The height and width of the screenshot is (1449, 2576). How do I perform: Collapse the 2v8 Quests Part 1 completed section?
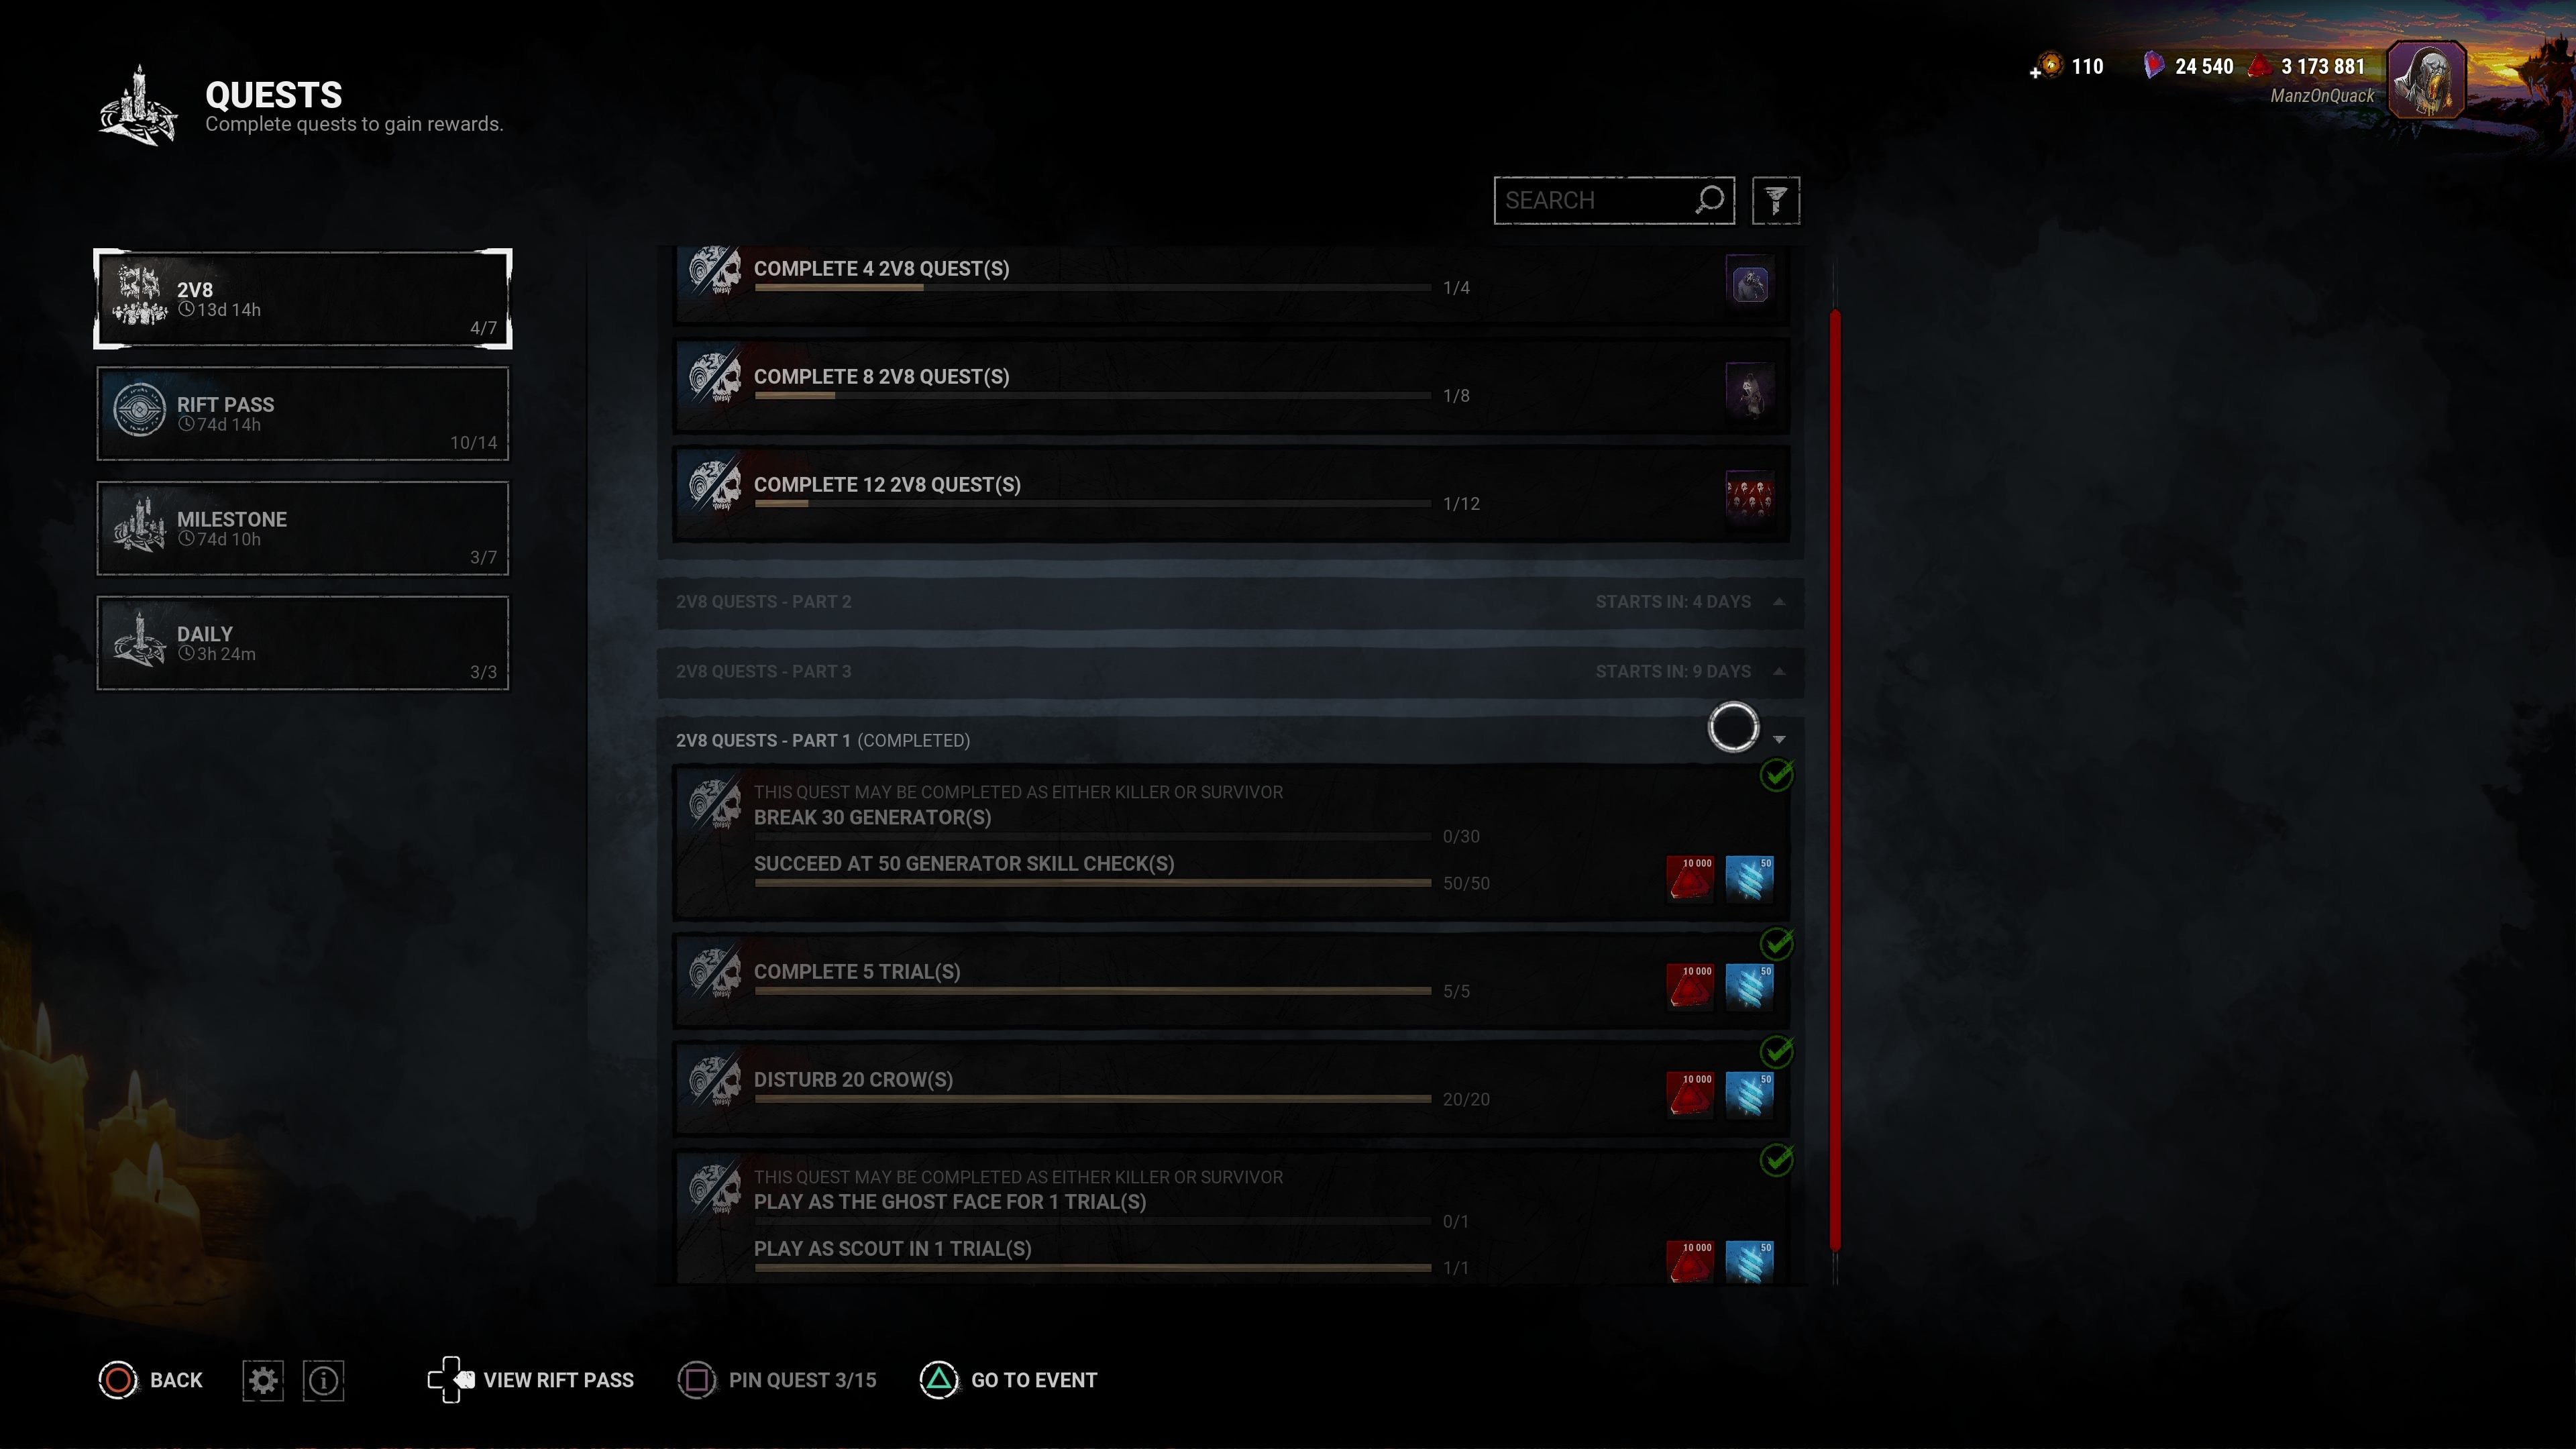[x=1230, y=740]
